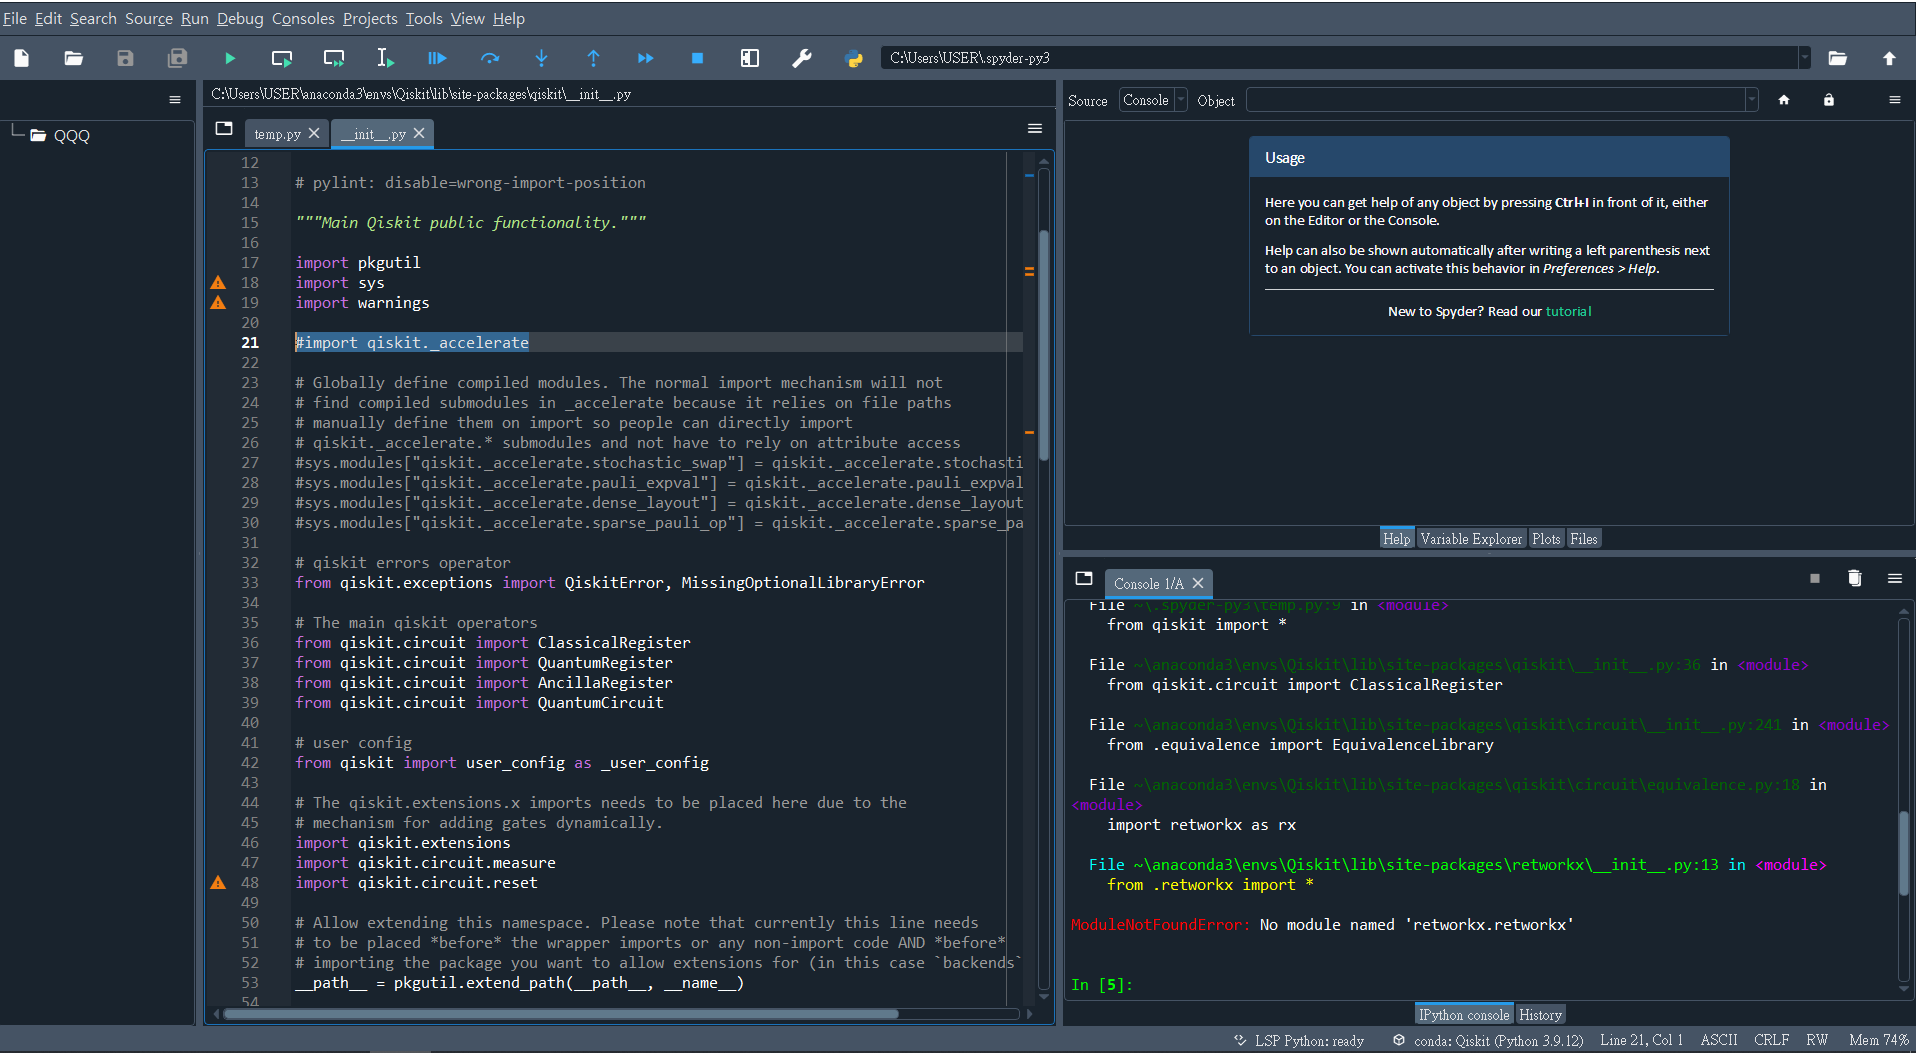Open the Help pane options menu
This screenshot has height=1053, width=1916.
click(1894, 100)
